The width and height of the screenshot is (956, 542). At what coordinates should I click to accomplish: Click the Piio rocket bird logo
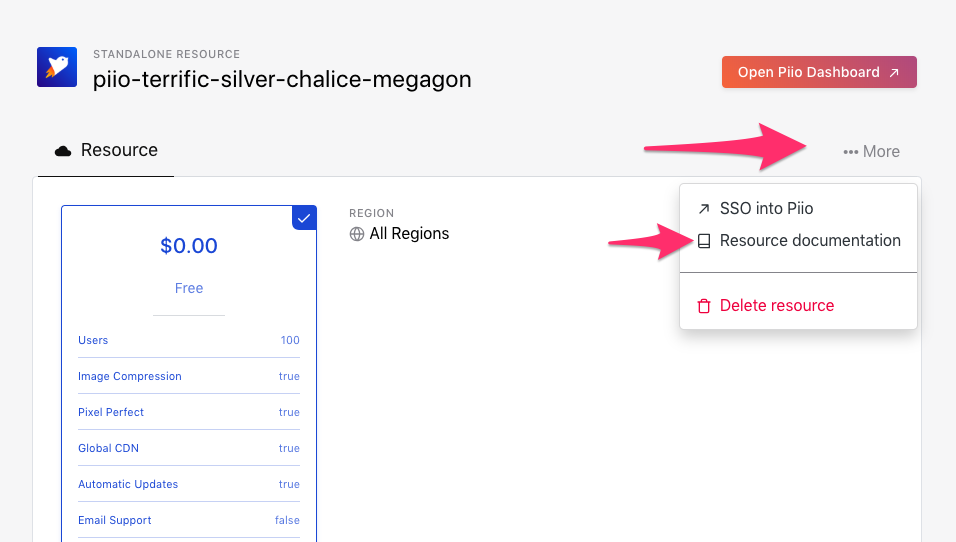(58, 67)
